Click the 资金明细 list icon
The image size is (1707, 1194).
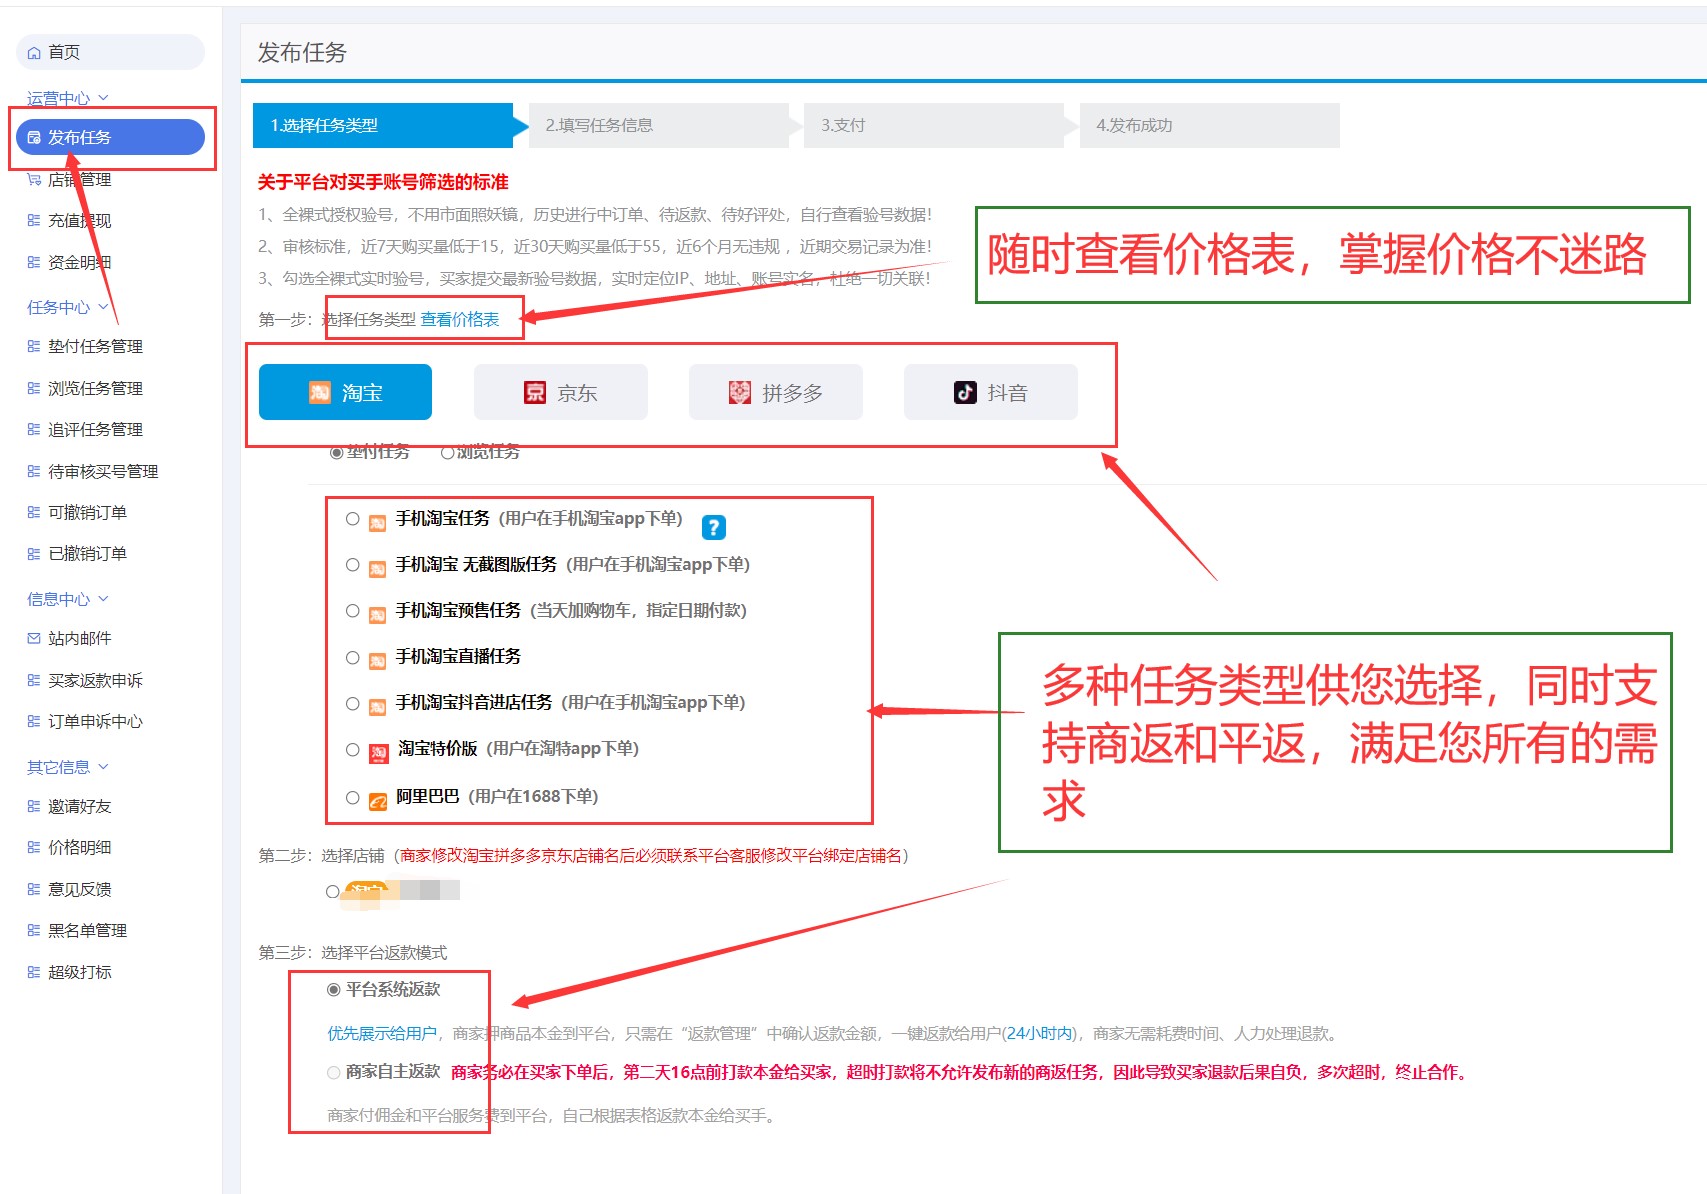[34, 263]
